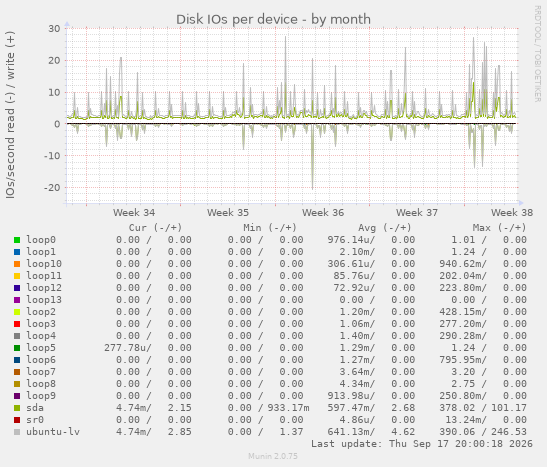Click the y-axis label '30'
Viewport: 547px width, 467px height.
tap(54, 29)
